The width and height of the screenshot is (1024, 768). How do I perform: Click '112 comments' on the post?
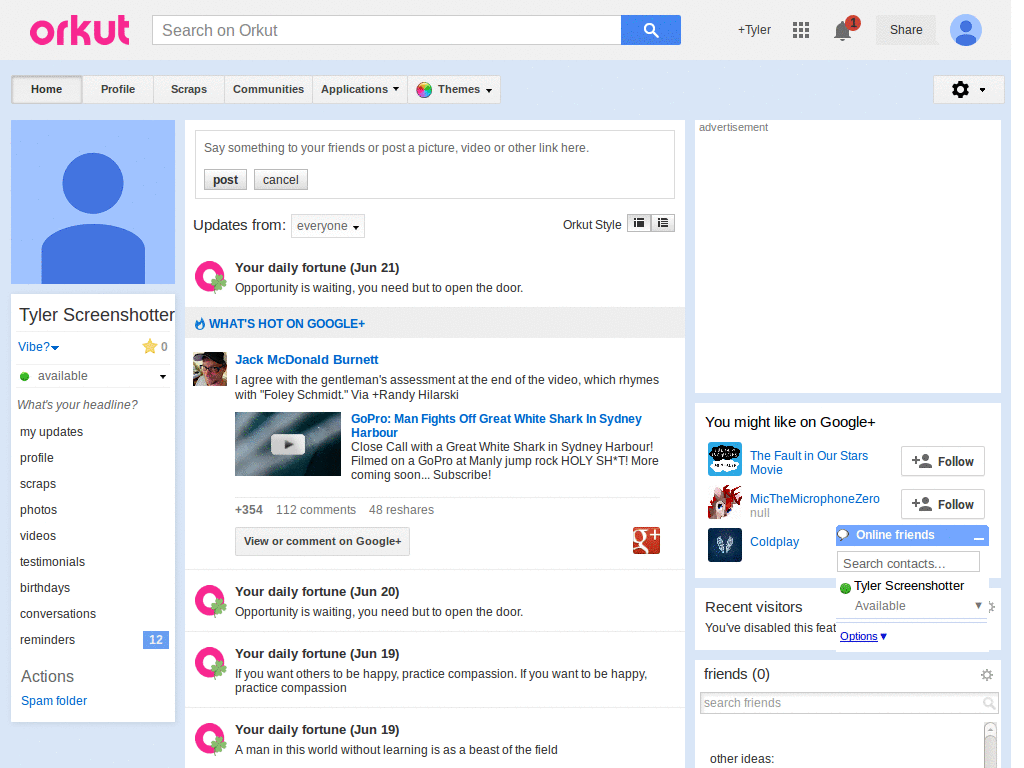point(316,510)
